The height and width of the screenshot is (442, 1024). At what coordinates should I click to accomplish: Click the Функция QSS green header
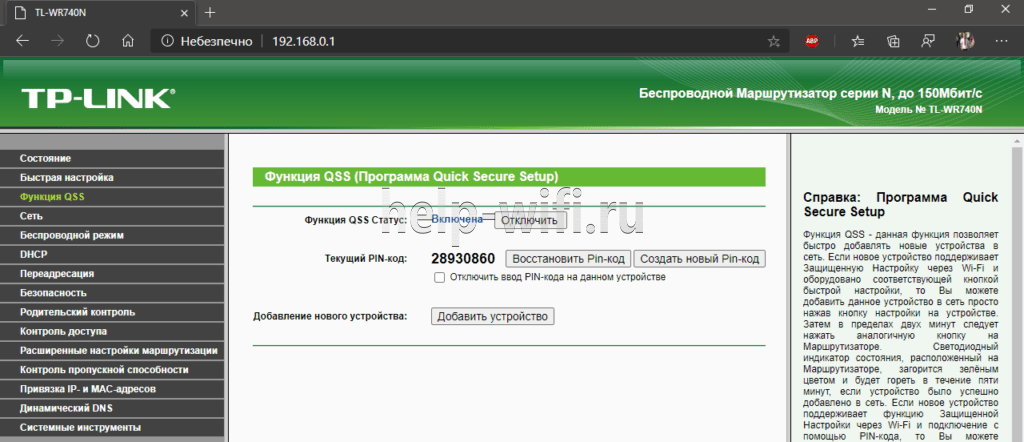509,177
